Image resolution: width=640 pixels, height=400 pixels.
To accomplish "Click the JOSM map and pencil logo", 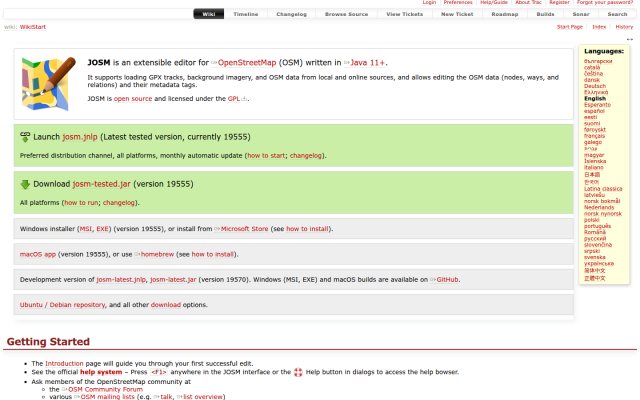I will click(x=48, y=84).
